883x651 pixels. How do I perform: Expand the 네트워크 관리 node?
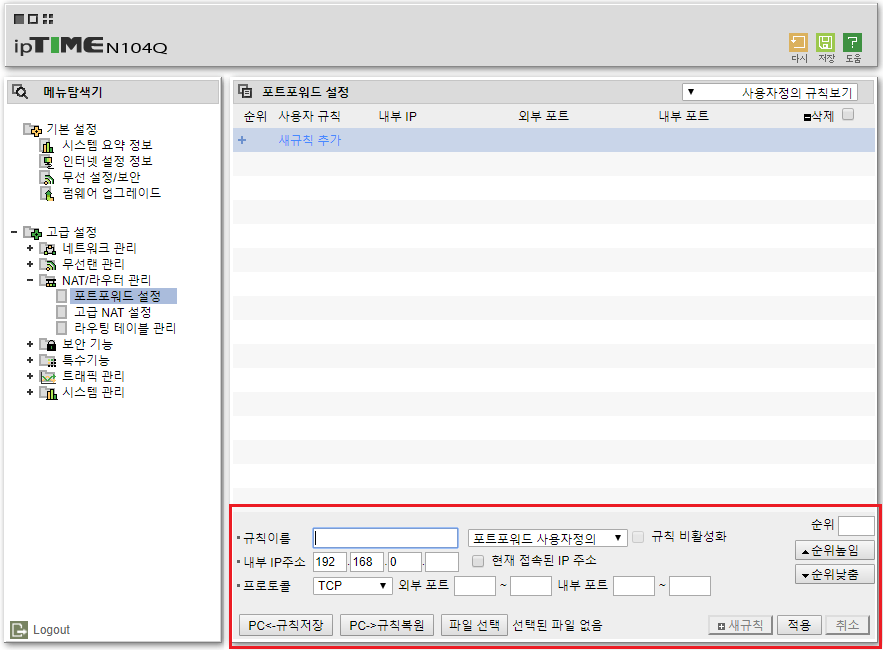click(x=30, y=248)
